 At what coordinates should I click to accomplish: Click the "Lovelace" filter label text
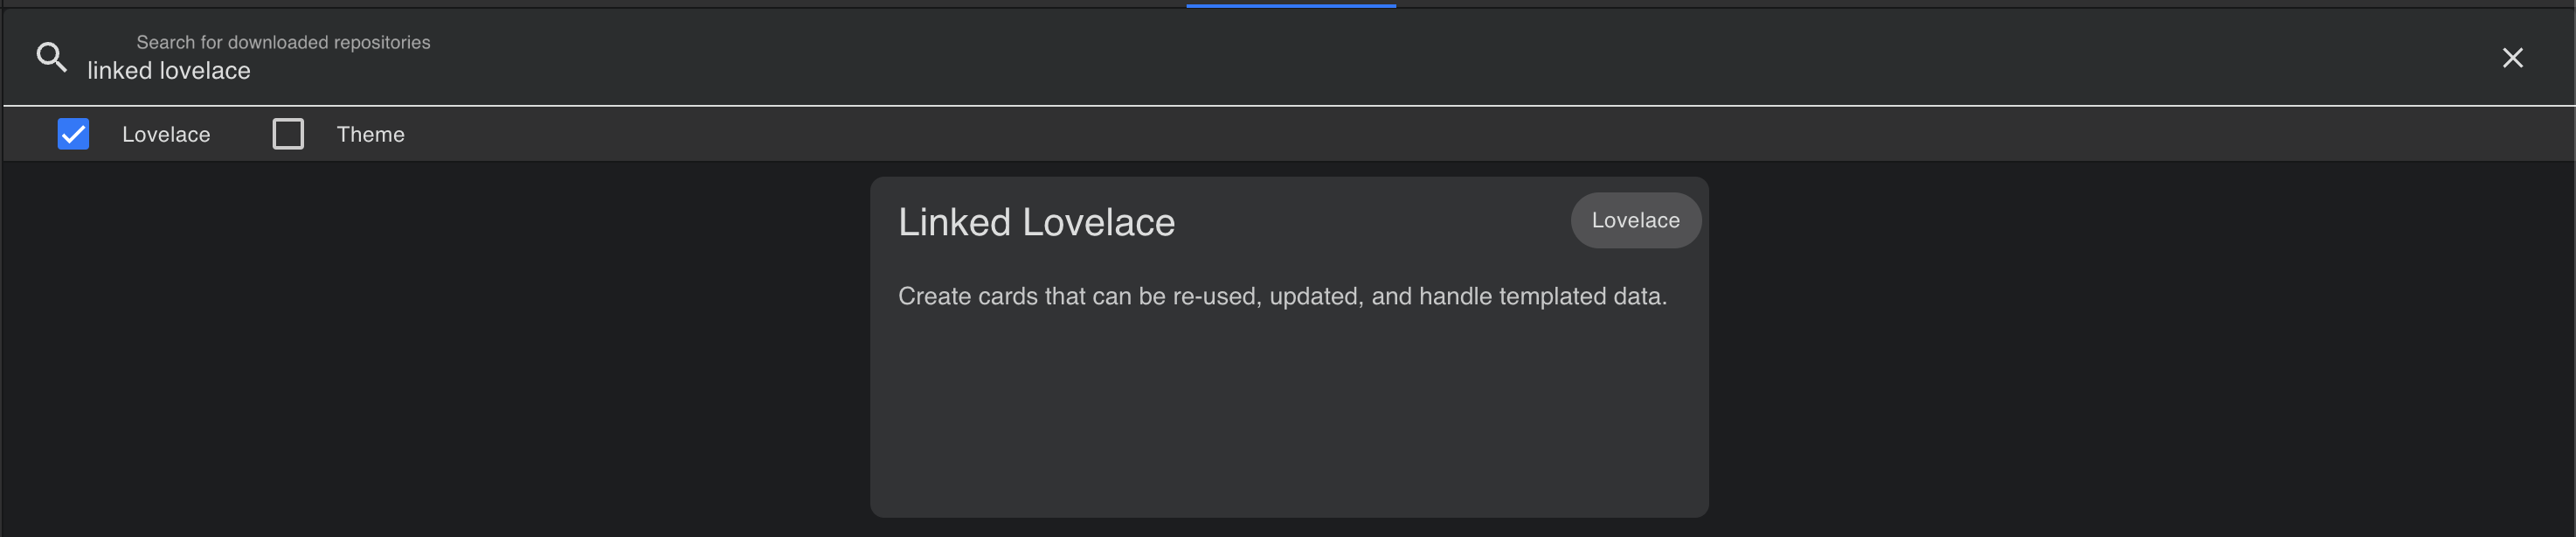click(x=166, y=135)
